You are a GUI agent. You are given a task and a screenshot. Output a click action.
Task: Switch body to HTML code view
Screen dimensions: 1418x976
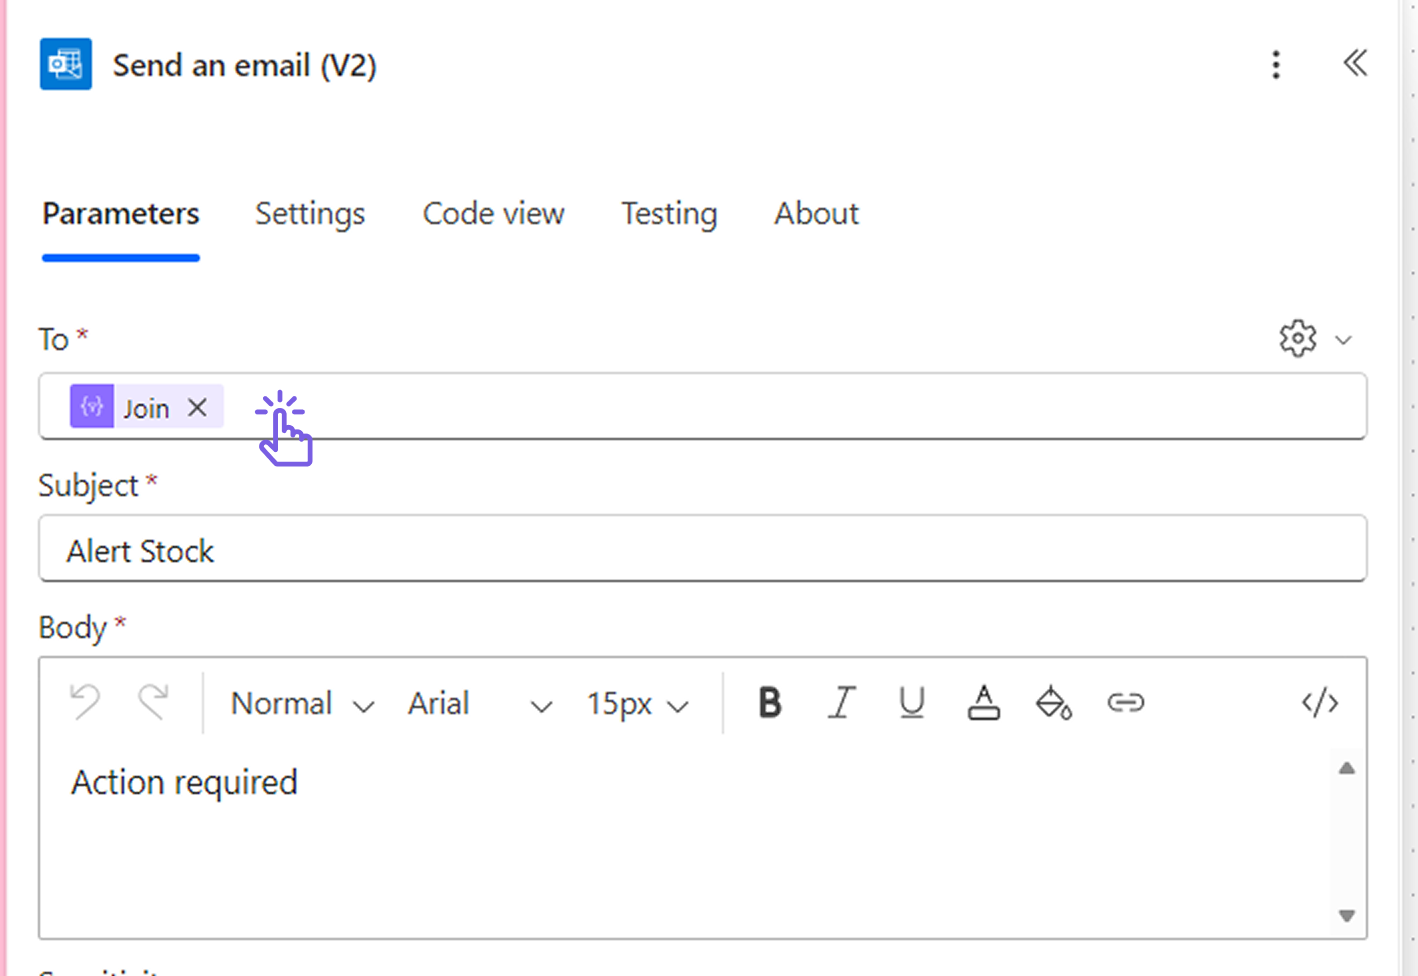[x=1319, y=703]
